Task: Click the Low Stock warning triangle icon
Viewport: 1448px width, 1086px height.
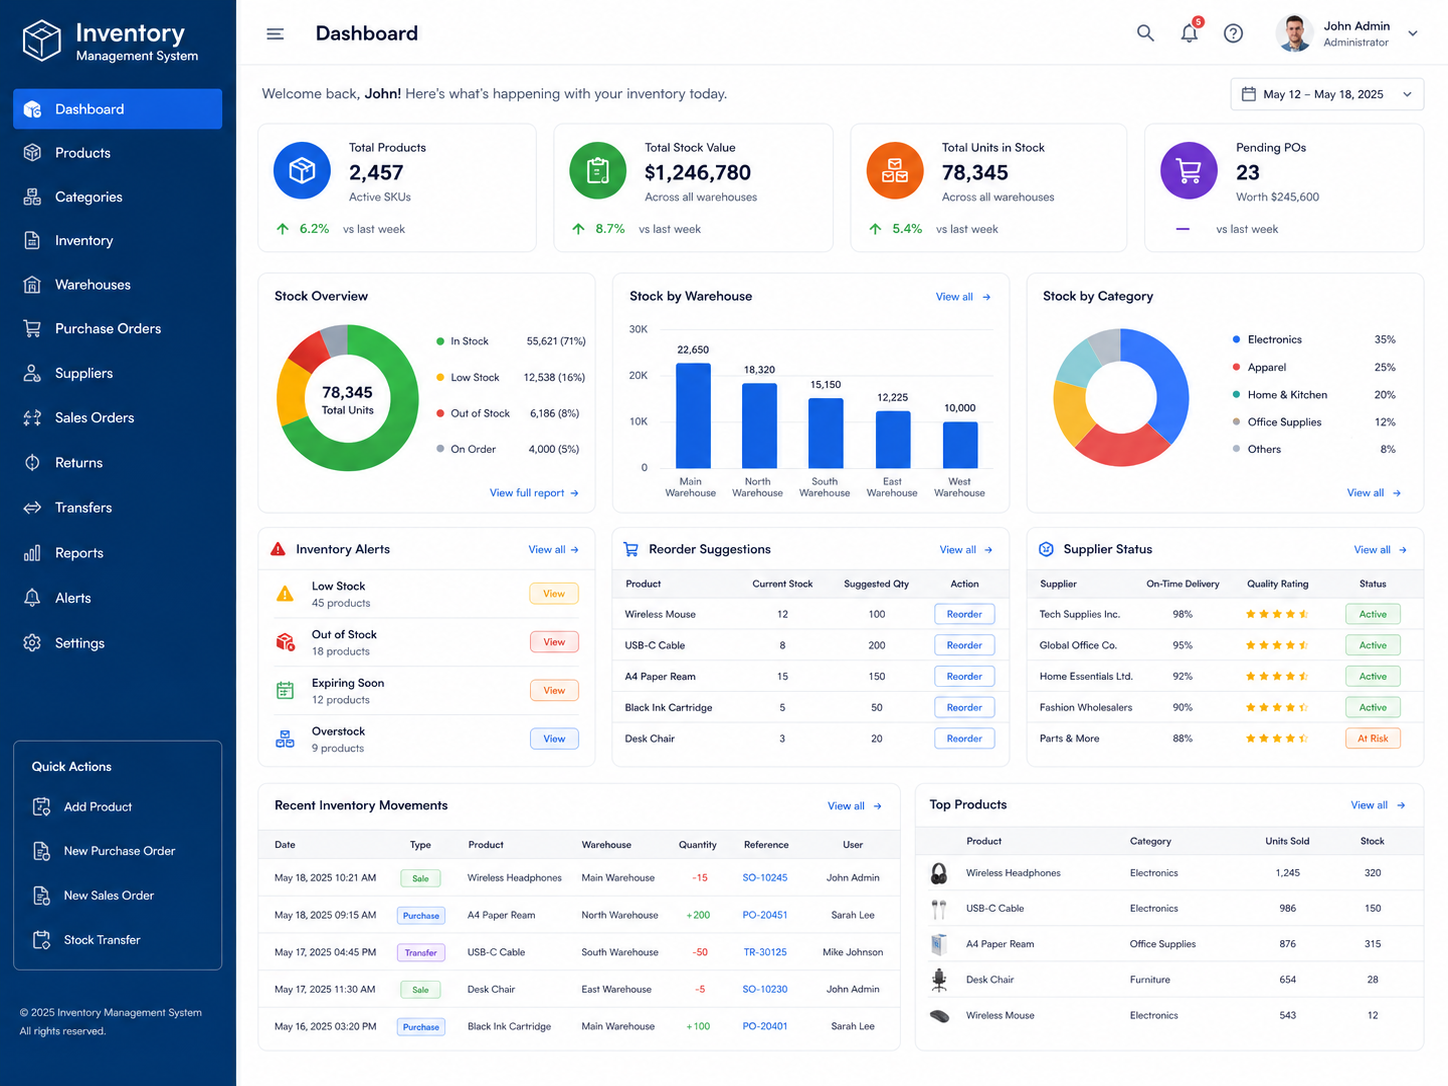Action: [x=285, y=594]
